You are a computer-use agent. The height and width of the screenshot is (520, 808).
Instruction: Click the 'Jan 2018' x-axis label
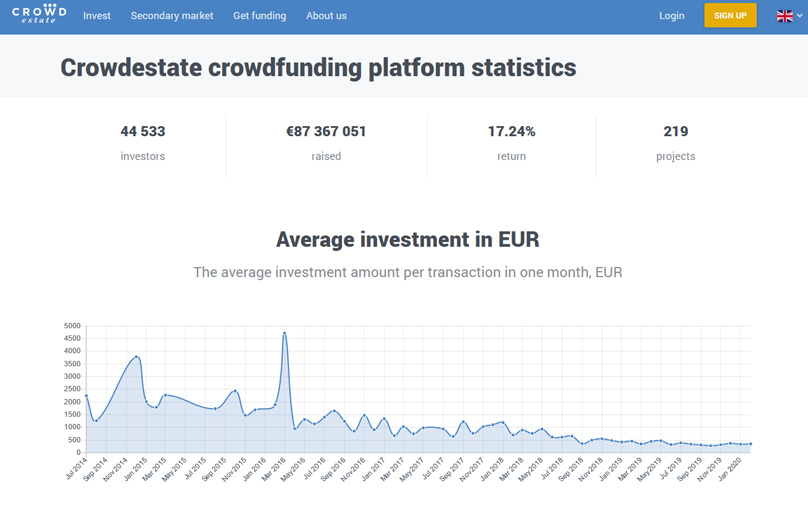pos(493,469)
